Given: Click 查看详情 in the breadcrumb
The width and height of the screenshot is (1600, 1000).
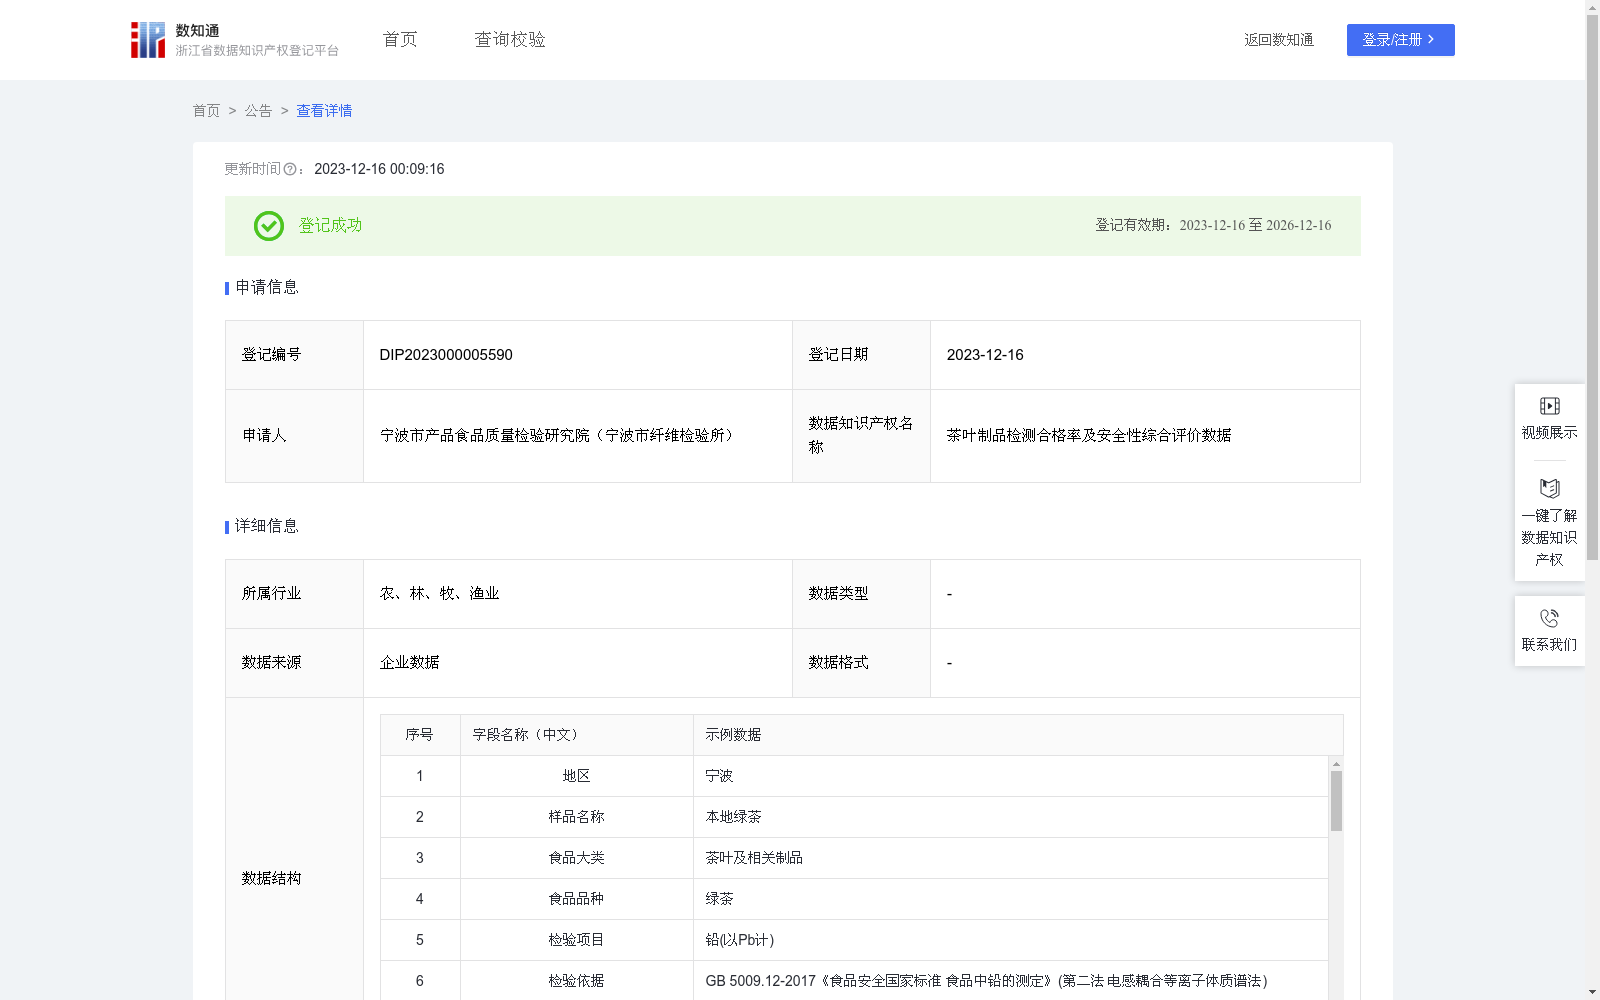Looking at the screenshot, I should click(x=324, y=111).
